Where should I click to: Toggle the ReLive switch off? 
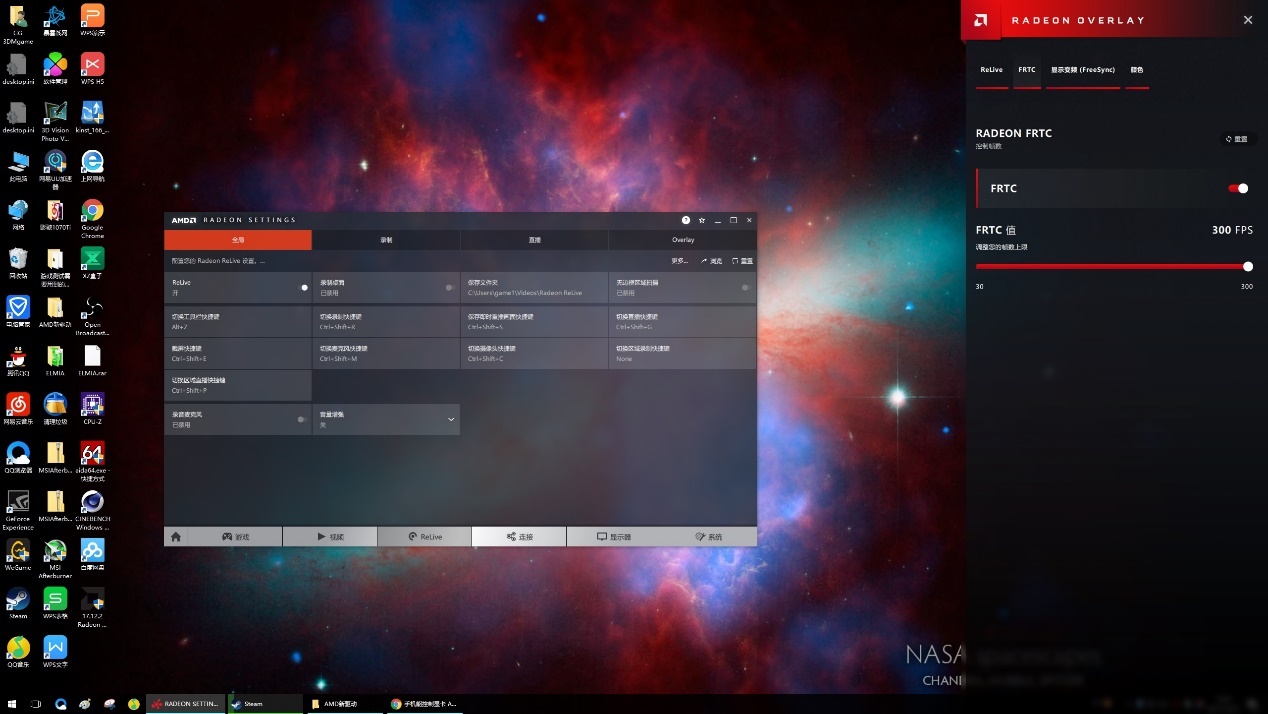tap(303, 287)
